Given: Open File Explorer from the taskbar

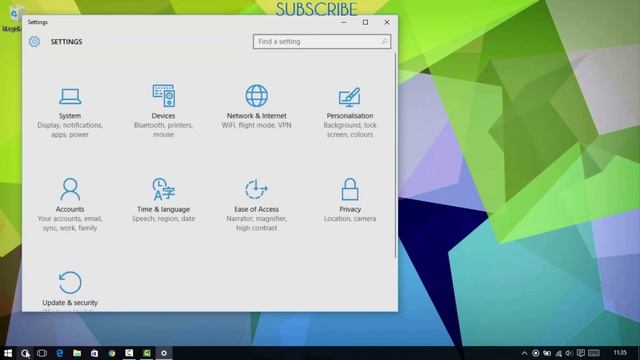Looking at the screenshot, I should coord(77,353).
